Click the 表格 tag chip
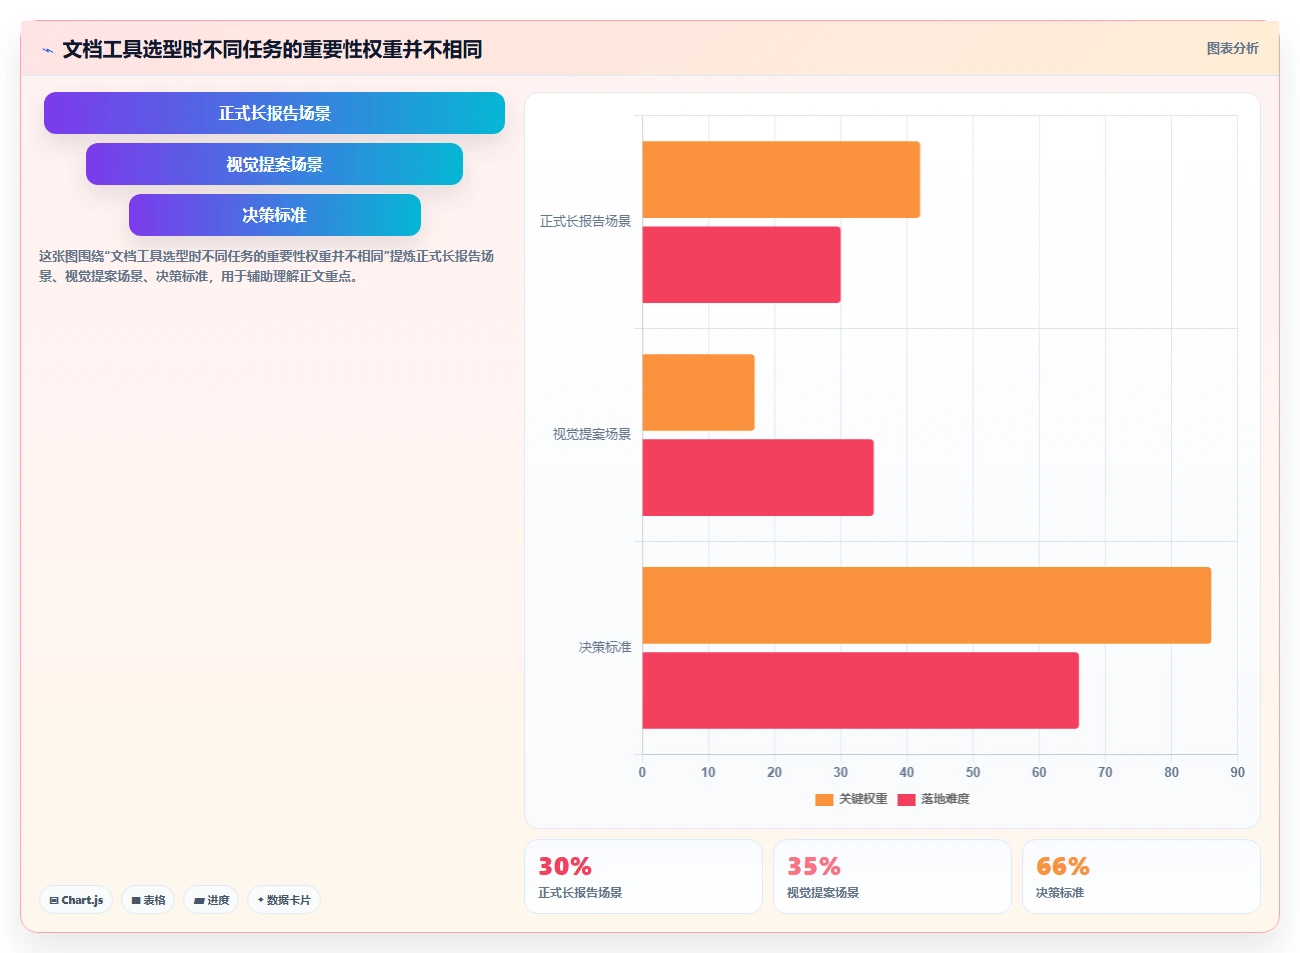This screenshot has width=1300, height=953. [148, 900]
